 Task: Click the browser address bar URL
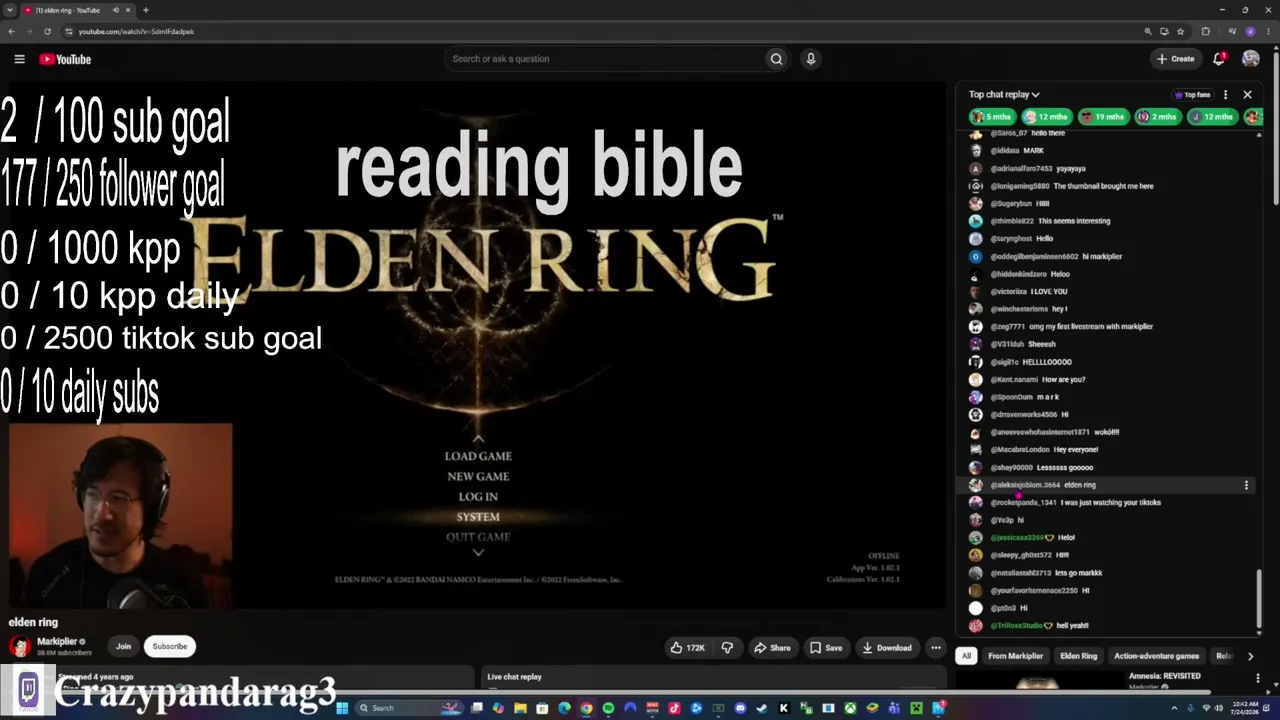point(136,31)
